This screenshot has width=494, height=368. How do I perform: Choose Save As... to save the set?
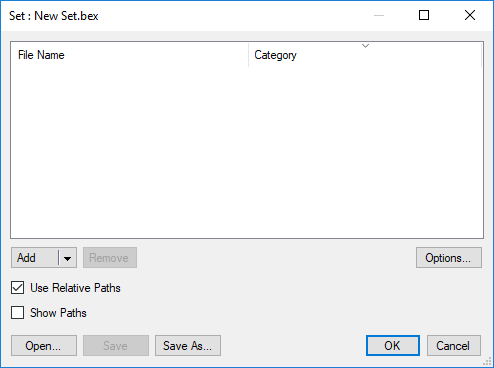point(188,346)
